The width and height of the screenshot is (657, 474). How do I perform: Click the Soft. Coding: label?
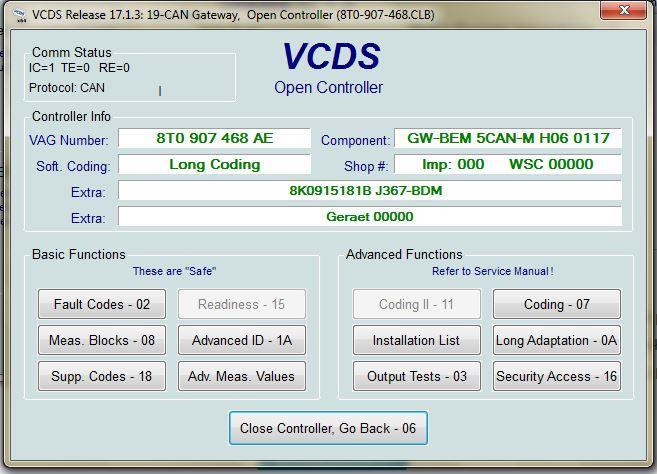click(x=73, y=166)
